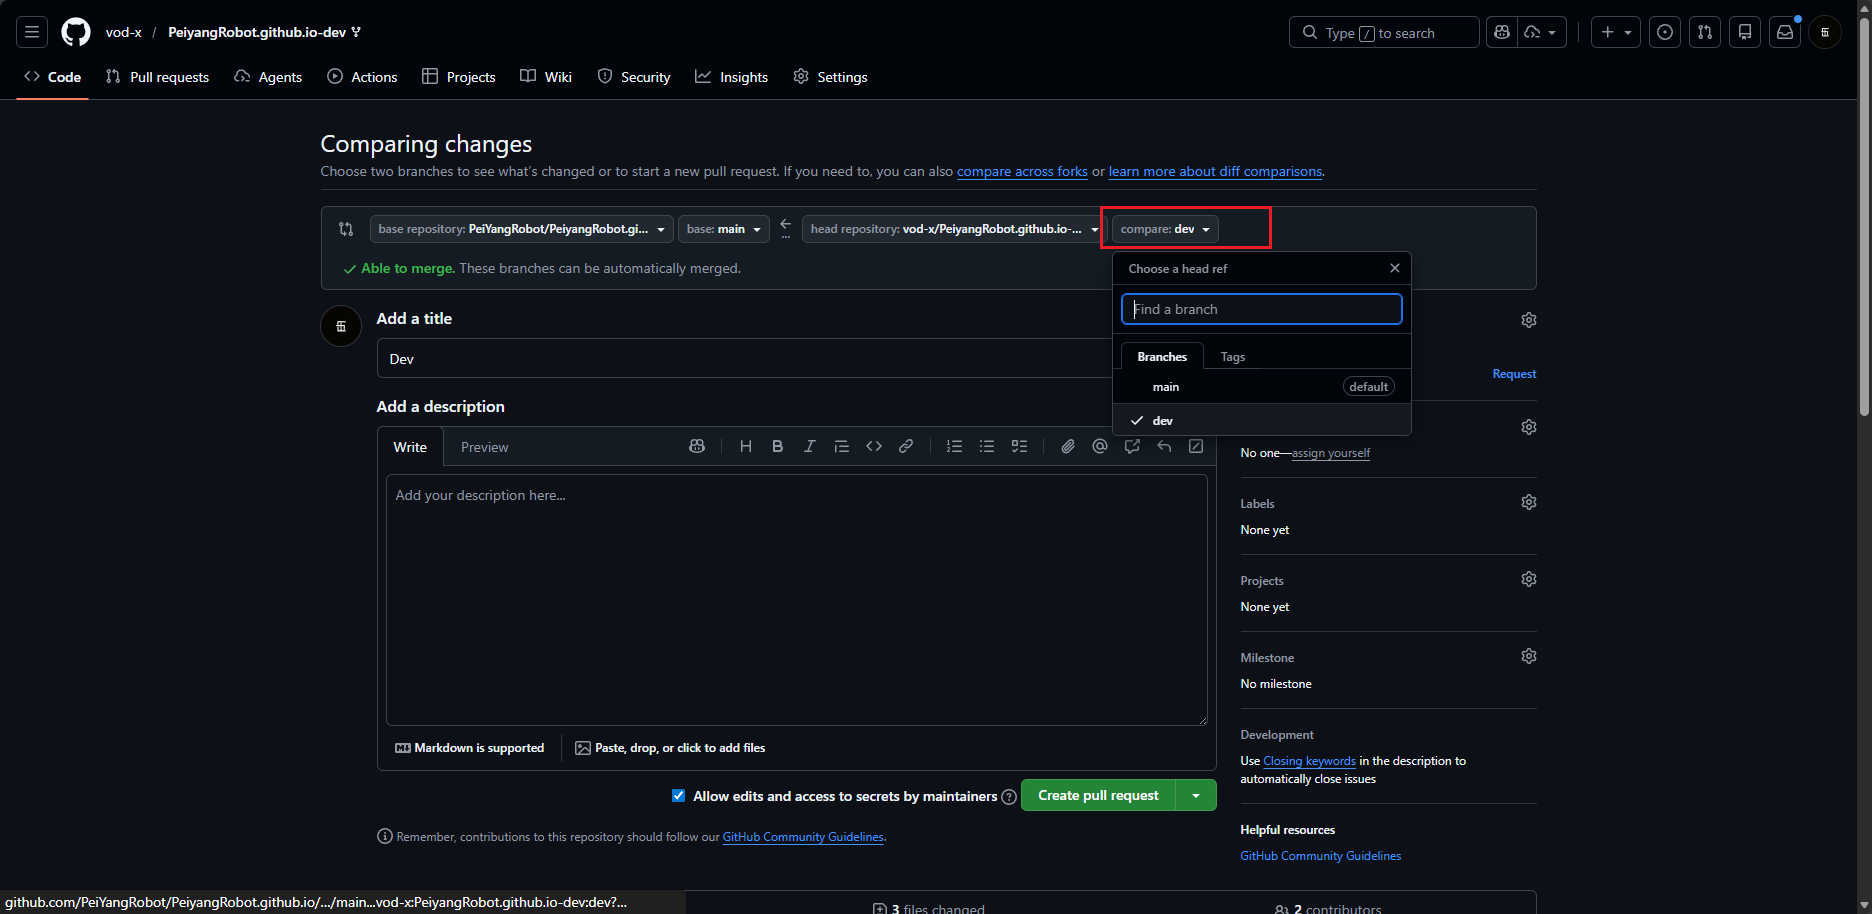Apply bold formatting in description editor
Screen dimensions: 1872x914
[778, 446]
